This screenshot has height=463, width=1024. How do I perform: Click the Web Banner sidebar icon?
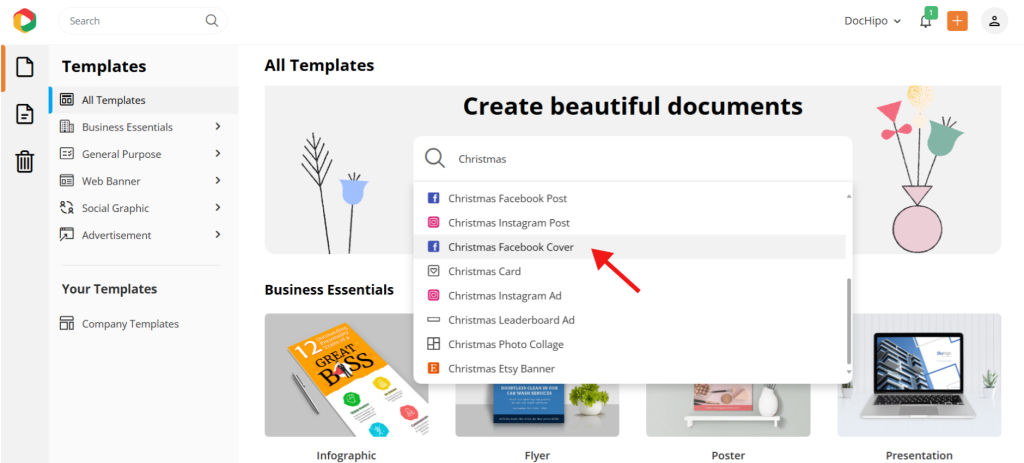67,181
